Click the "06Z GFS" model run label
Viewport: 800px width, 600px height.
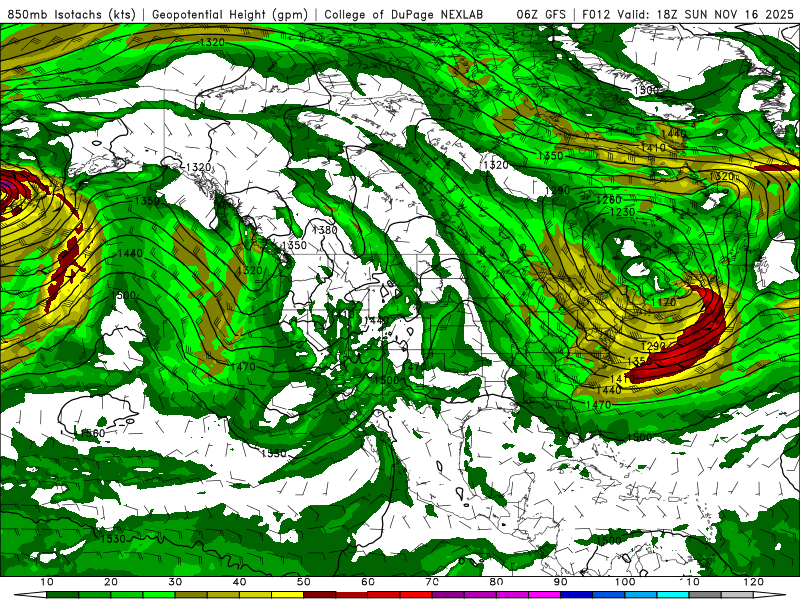[x=541, y=14]
